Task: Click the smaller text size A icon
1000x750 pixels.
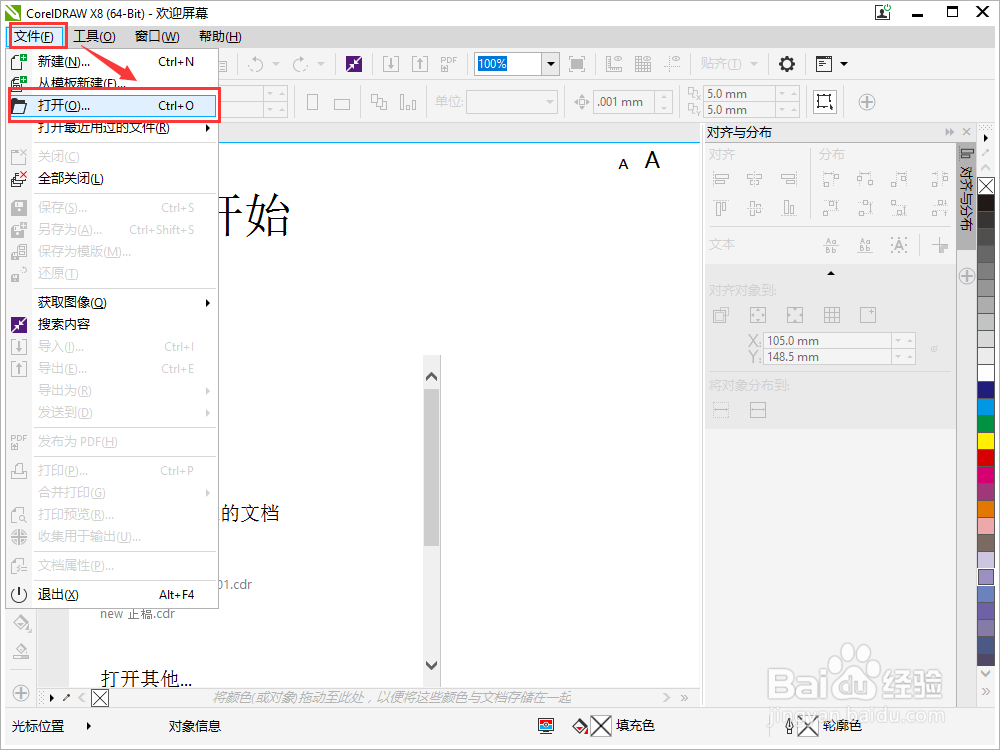Action: click(x=624, y=165)
